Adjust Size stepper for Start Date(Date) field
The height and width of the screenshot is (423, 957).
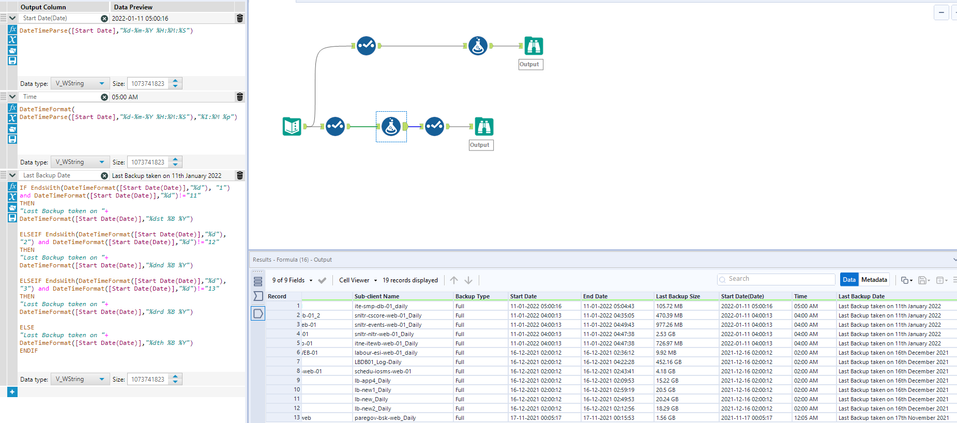[x=177, y=84]
